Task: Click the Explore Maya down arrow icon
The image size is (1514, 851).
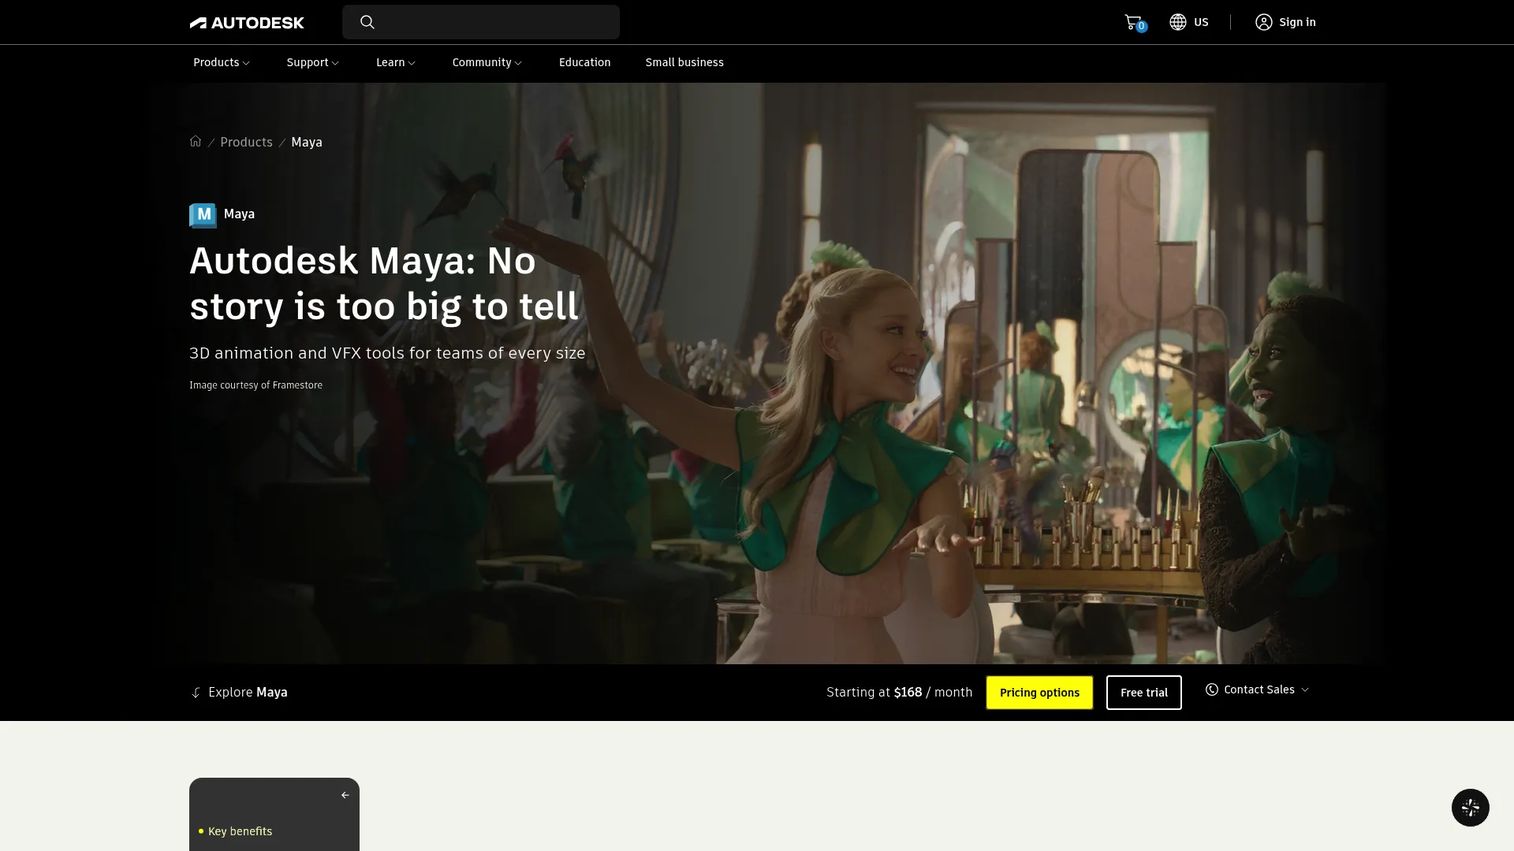Action: 196,692
